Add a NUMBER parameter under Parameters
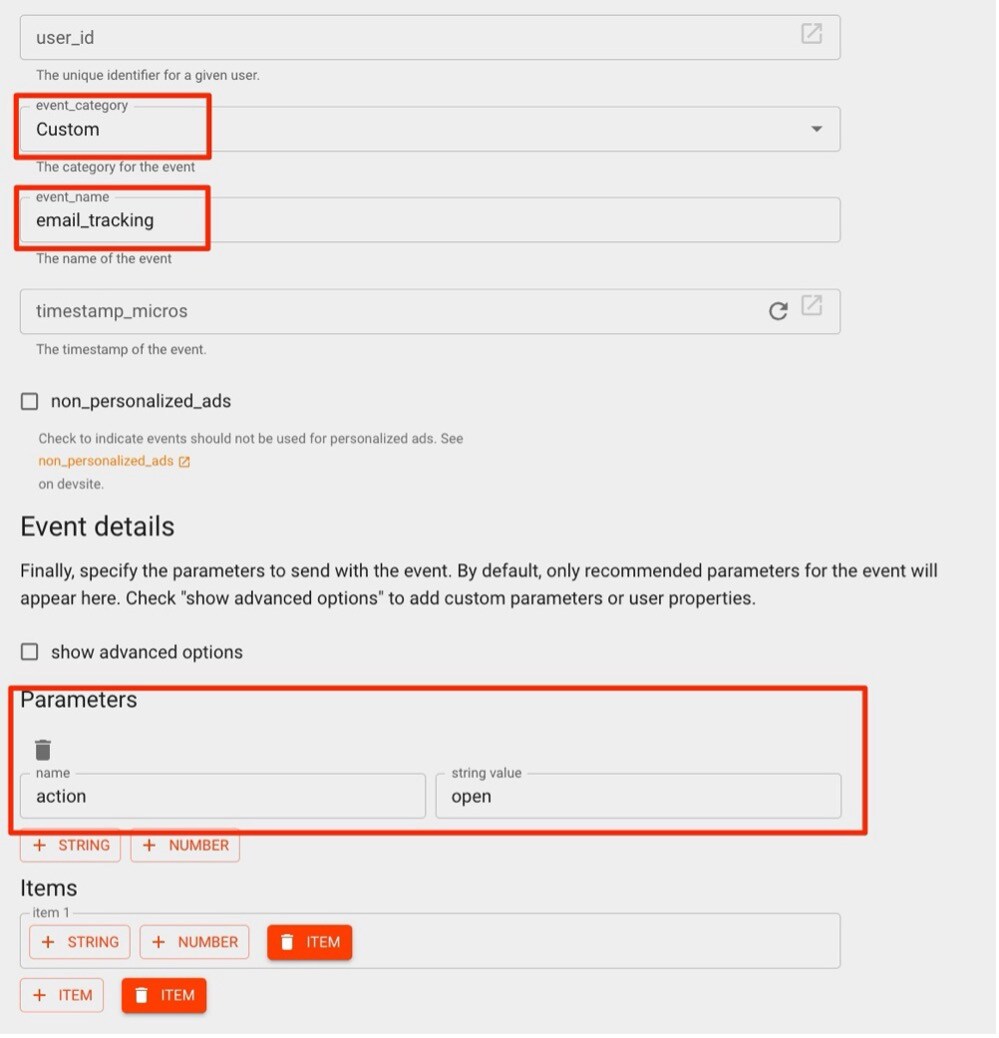Screen dimensions: 999x1038 tap(185, 845)
